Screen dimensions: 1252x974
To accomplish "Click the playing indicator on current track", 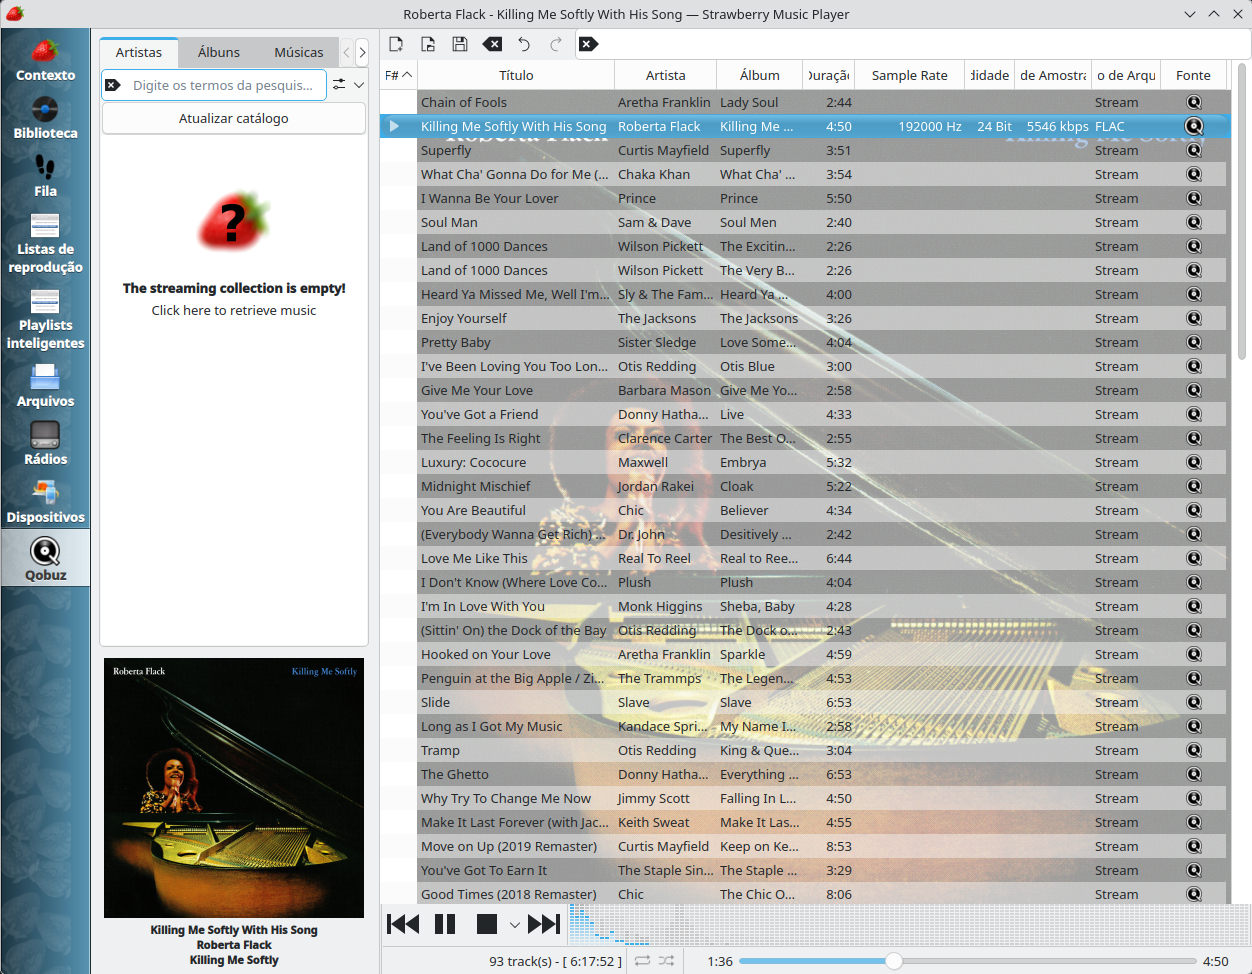I will click(x=394, y=126).
